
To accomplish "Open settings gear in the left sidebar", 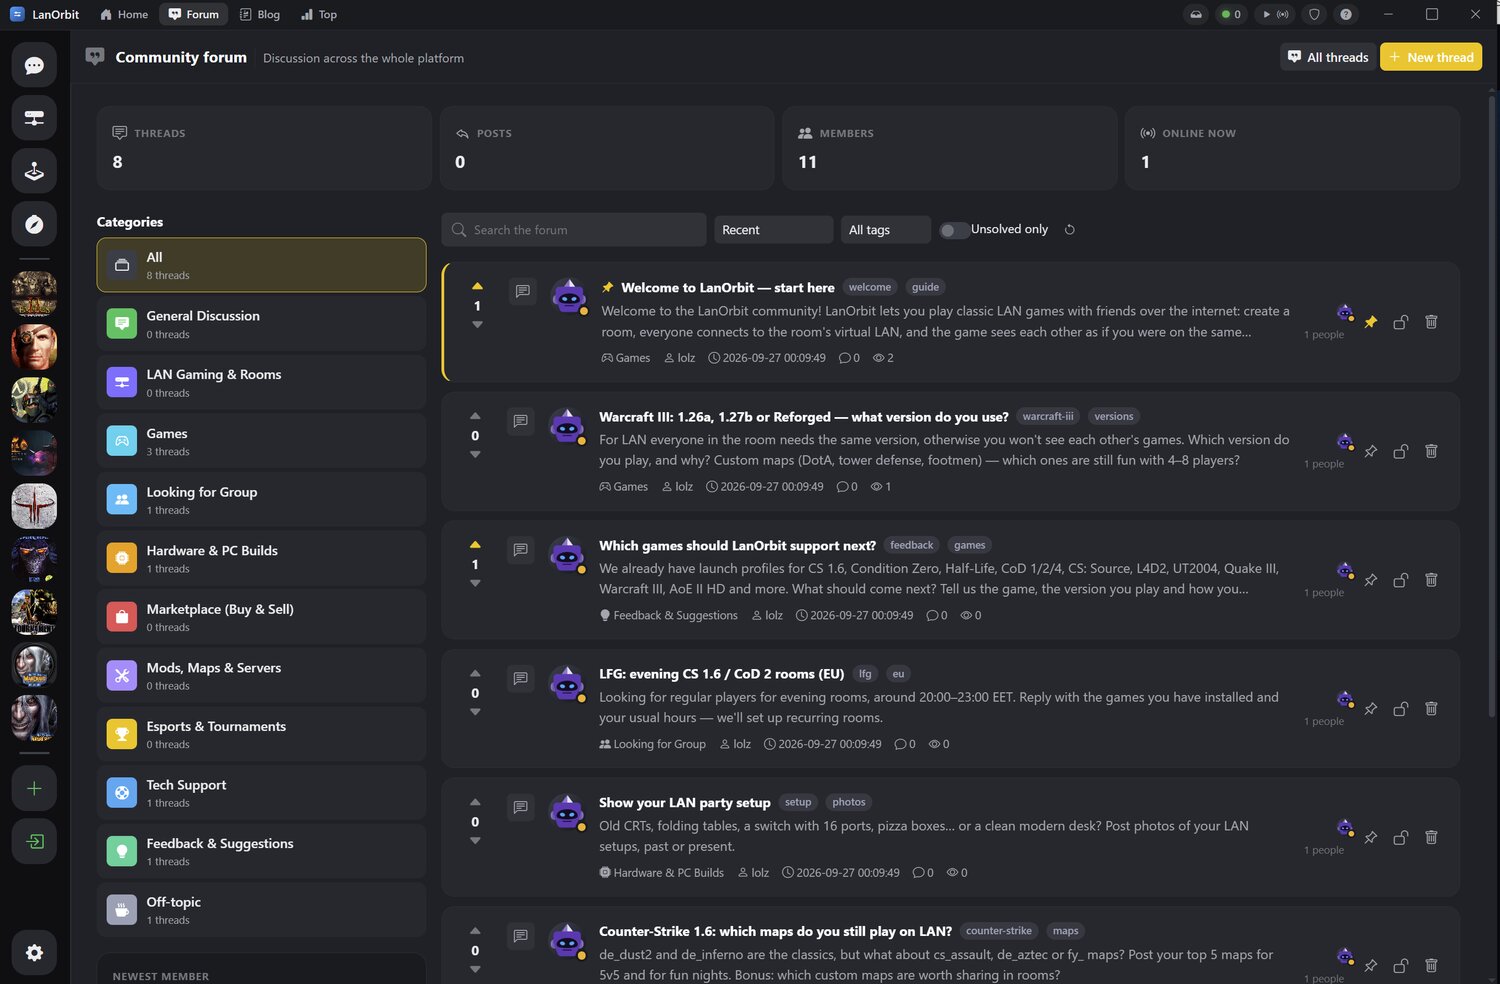I will point(34,953).
